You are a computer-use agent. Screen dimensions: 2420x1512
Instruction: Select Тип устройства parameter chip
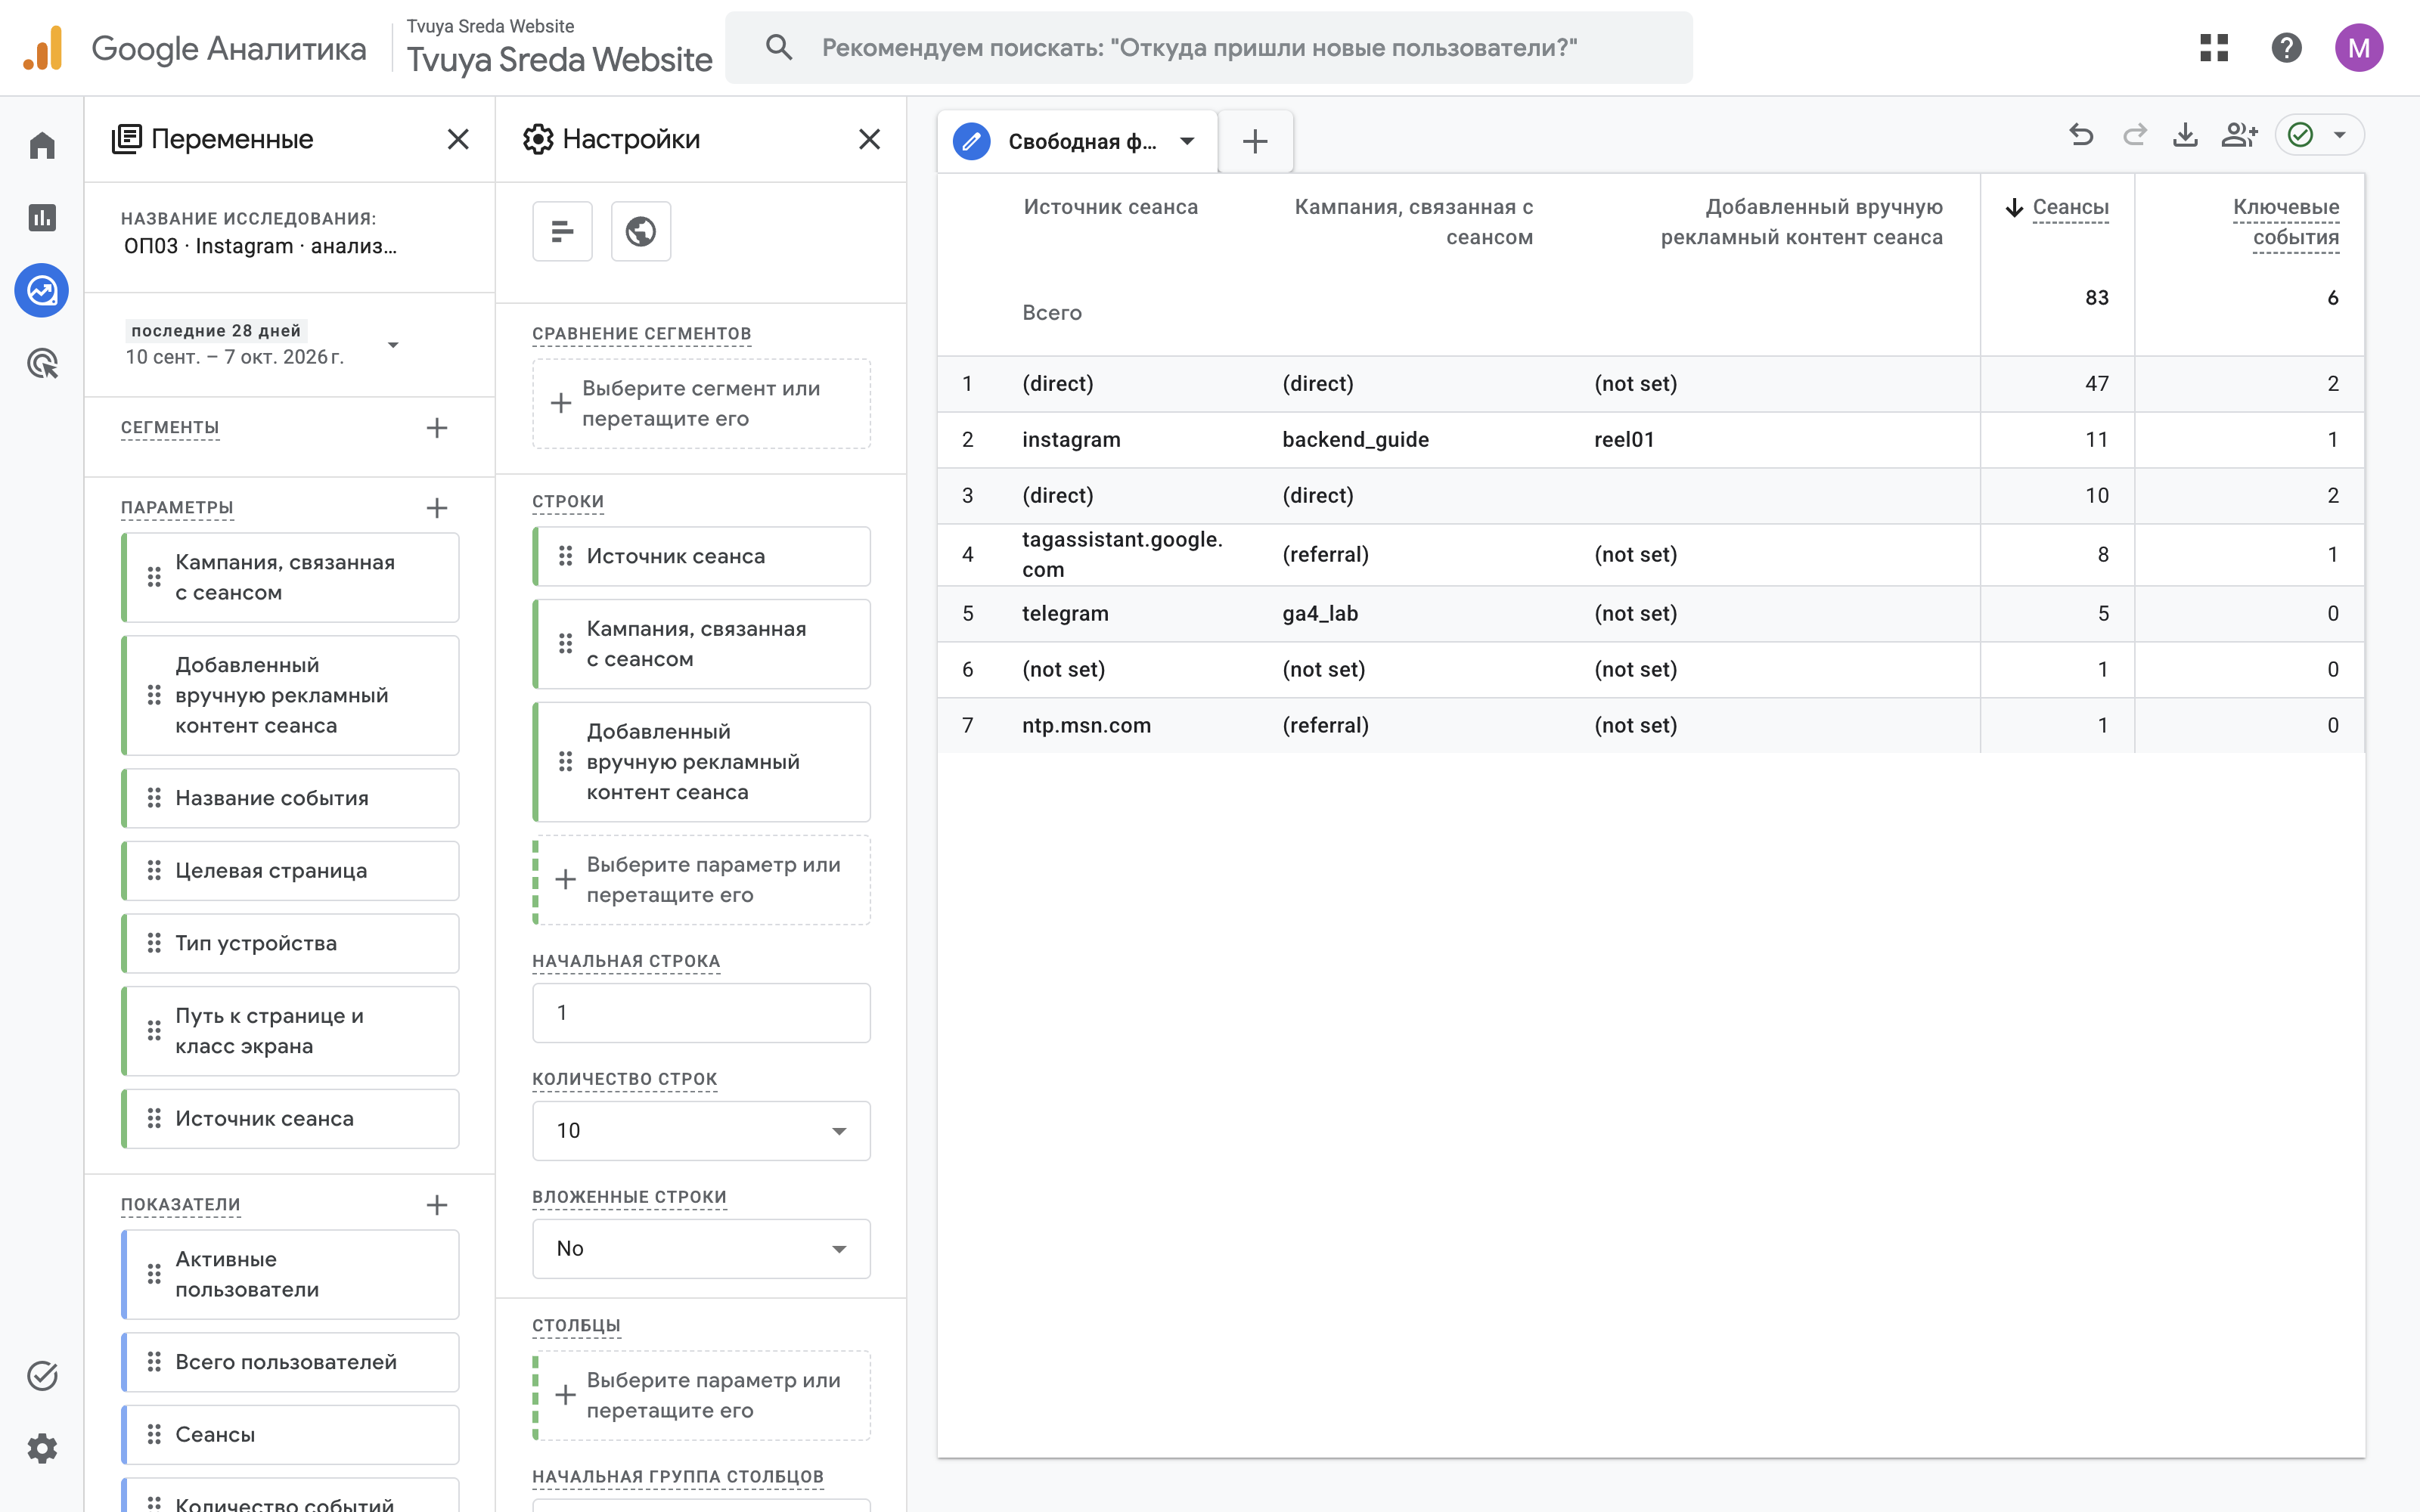tap(290, 943)
